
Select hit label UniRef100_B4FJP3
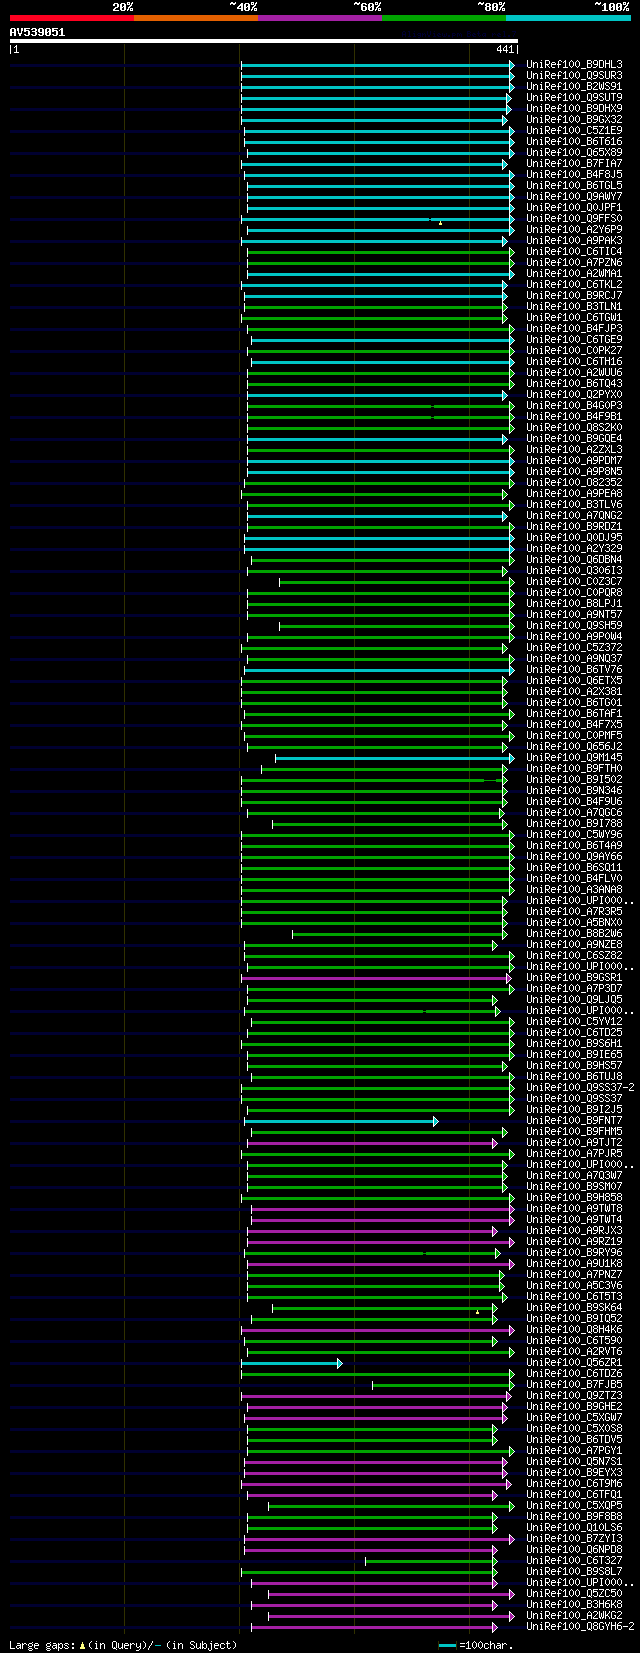click(x=574, y=329)
